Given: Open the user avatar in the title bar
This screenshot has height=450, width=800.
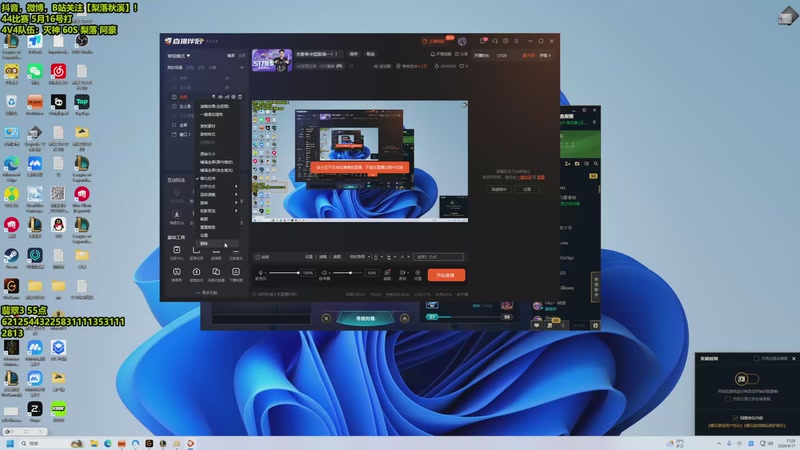Looking at the screenshot, I should pos(462,41).
